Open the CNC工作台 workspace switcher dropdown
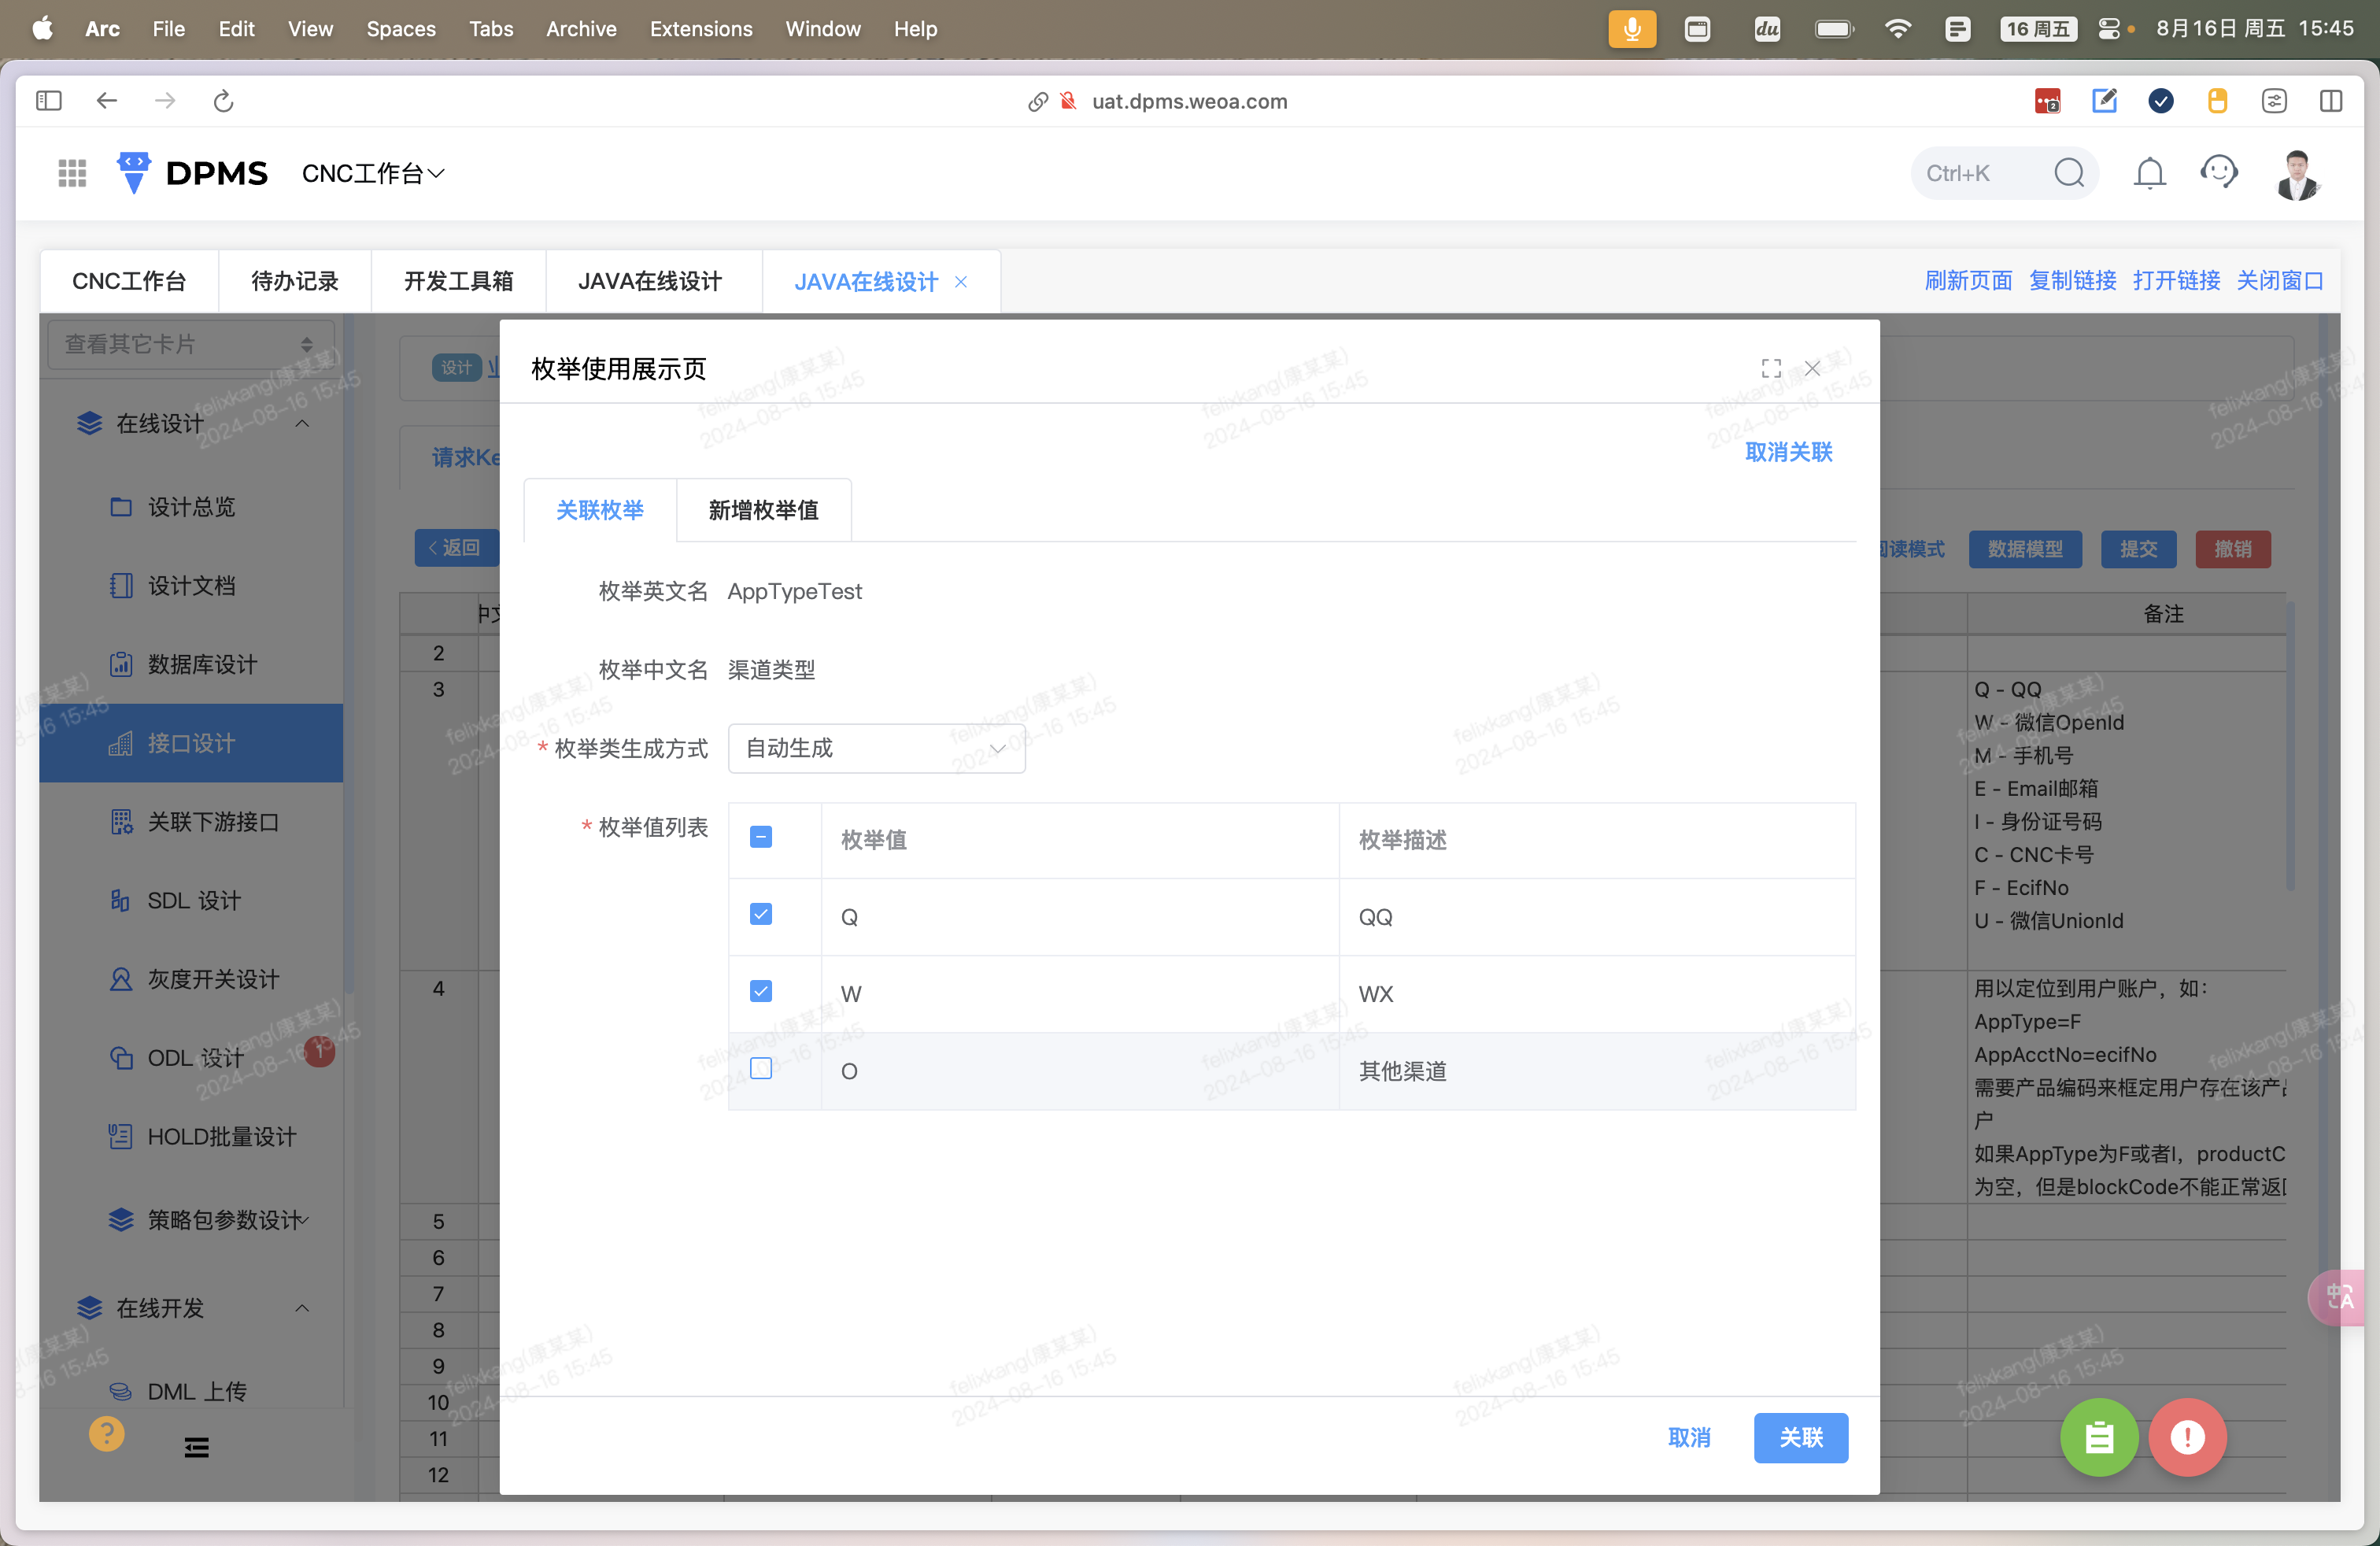The image size is (2380, 1546). [373, 173]
